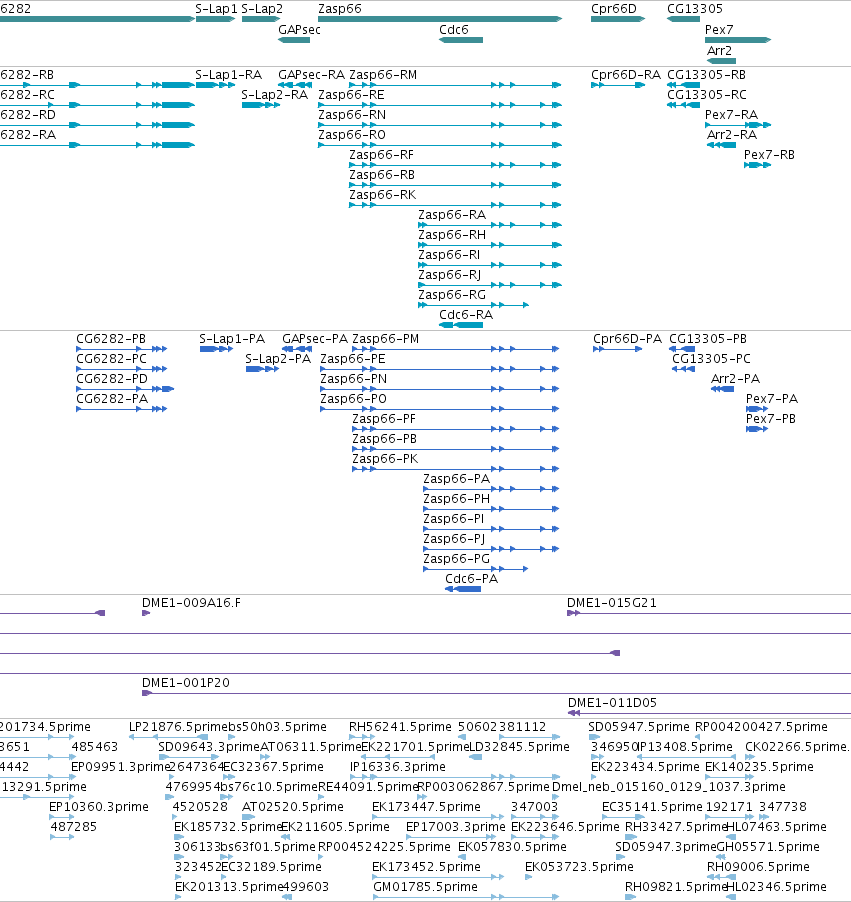Select EST RH56241.5prime

pos(361,737)
